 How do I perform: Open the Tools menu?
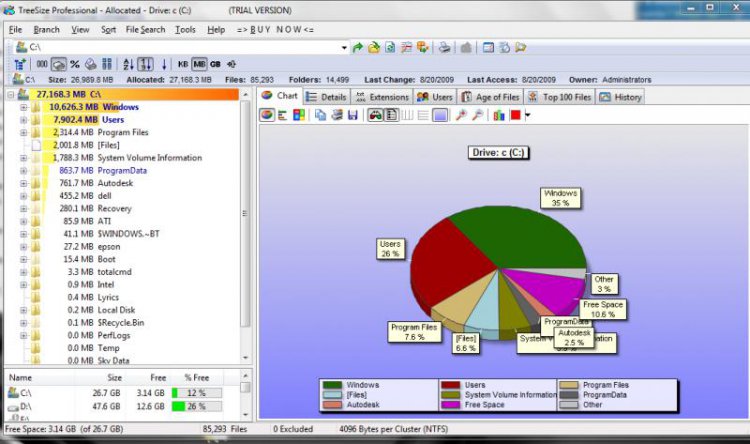185,30
